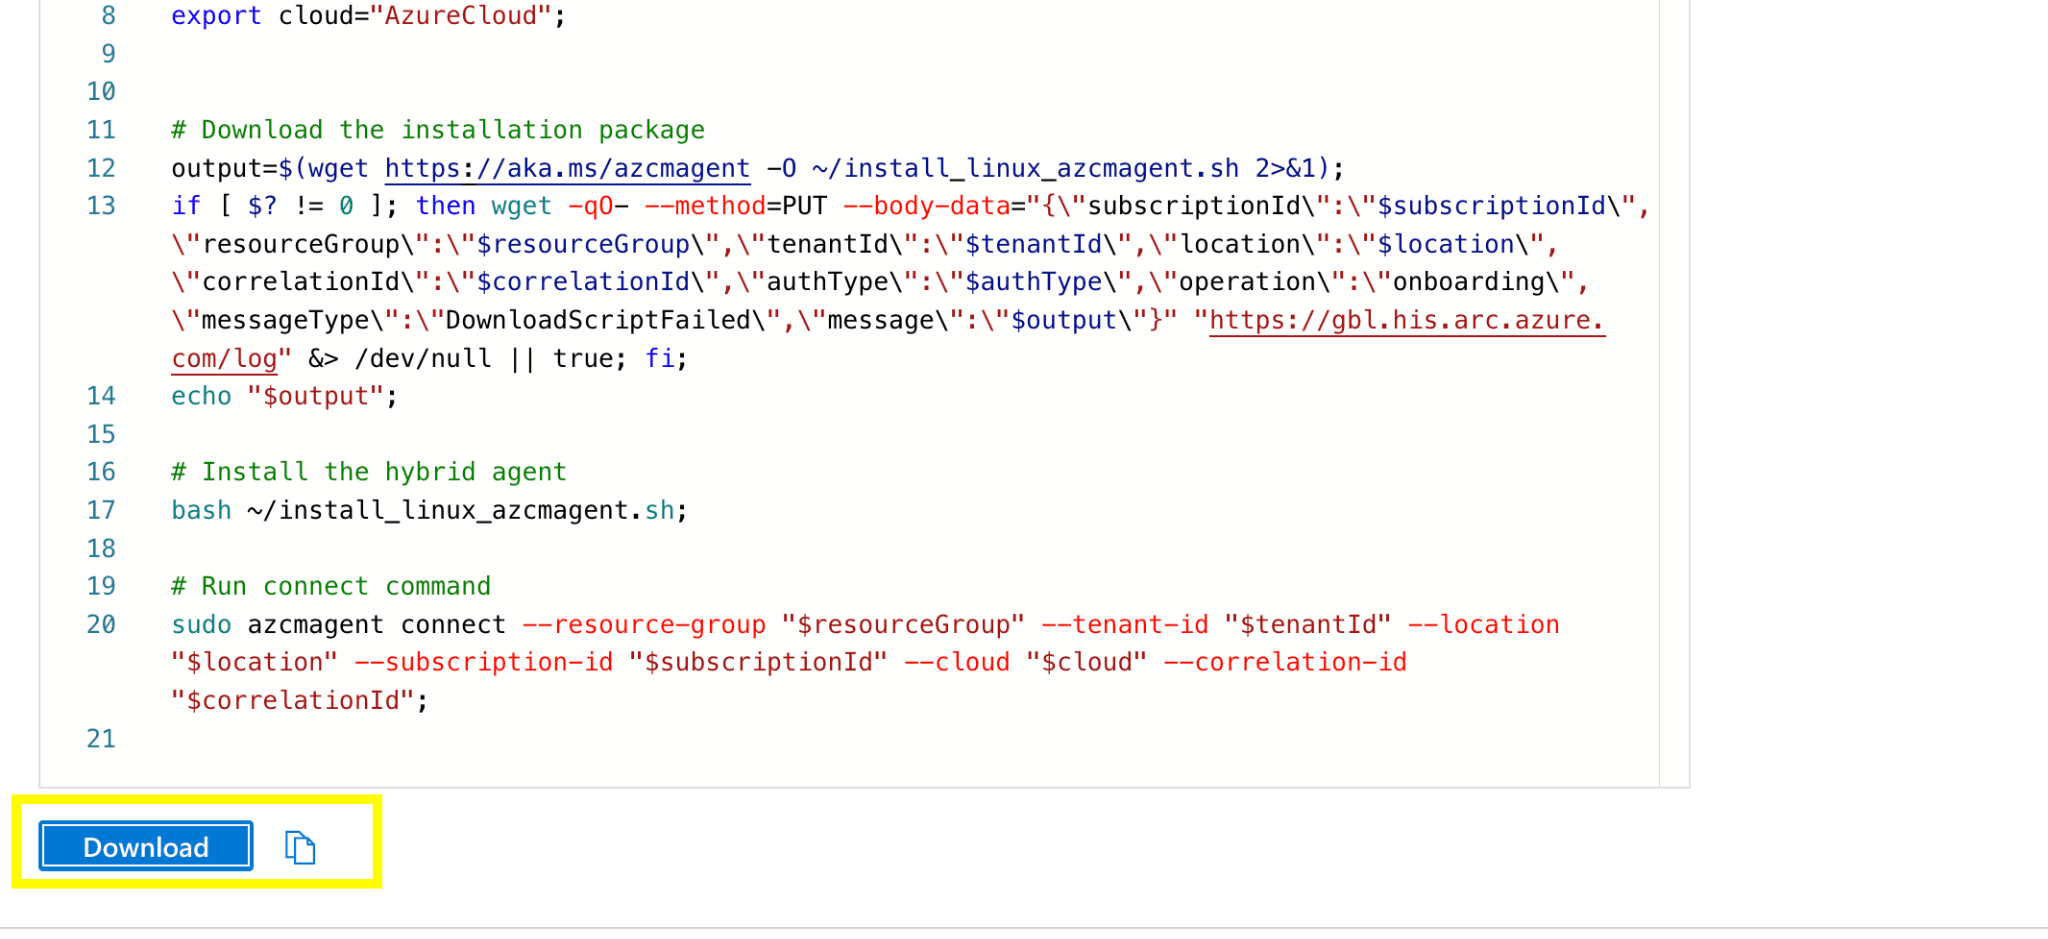Open the aka.ms/azcmagent link

point(567,168)
